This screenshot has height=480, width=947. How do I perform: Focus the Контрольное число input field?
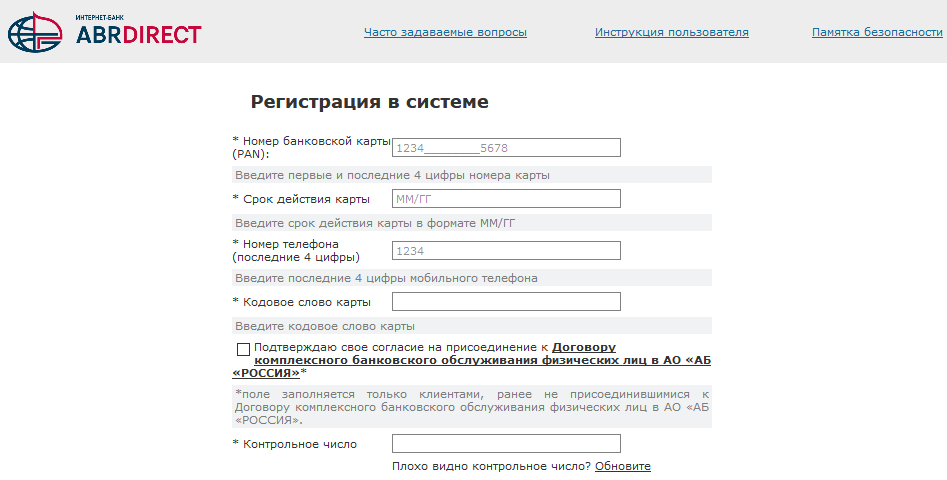[506, 444]
